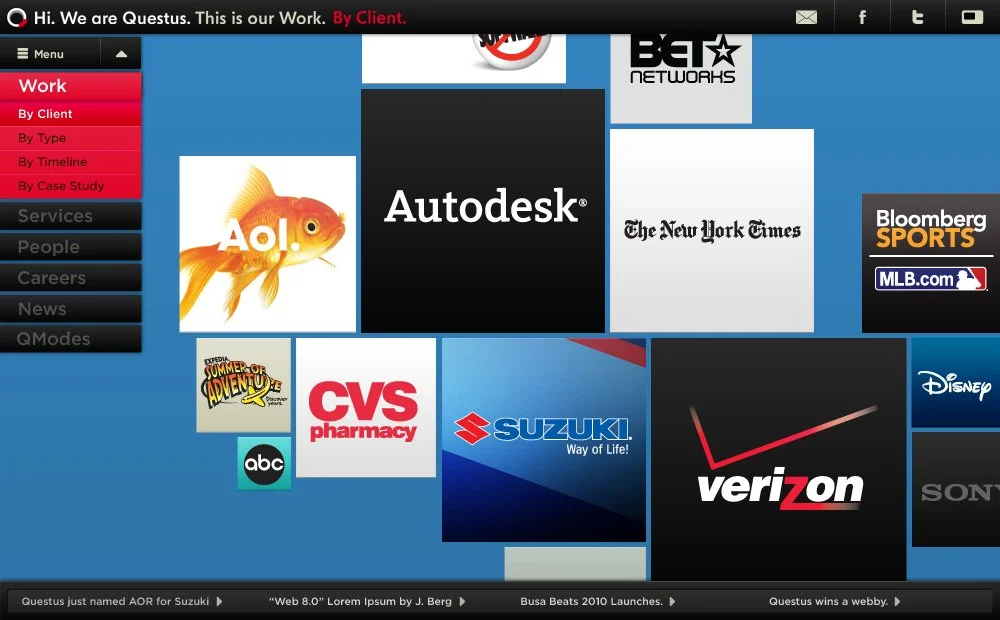Choose By Client submenu item
The height and width of the screenshot is (620, 1000).
(x=70, y=114)
